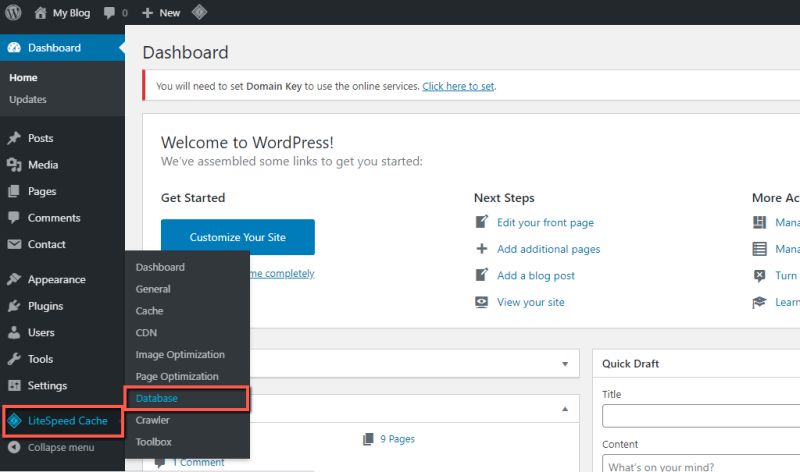Screen dimensions: 800x472
Task: Click the Plugins plug icon
Action: click(14, 306)
